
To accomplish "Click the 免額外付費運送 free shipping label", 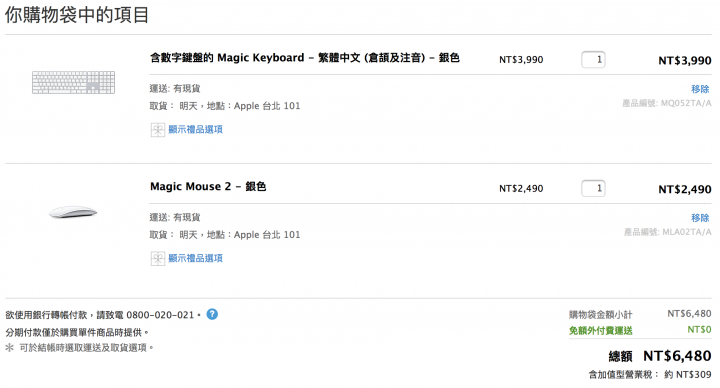I will 601,331.
